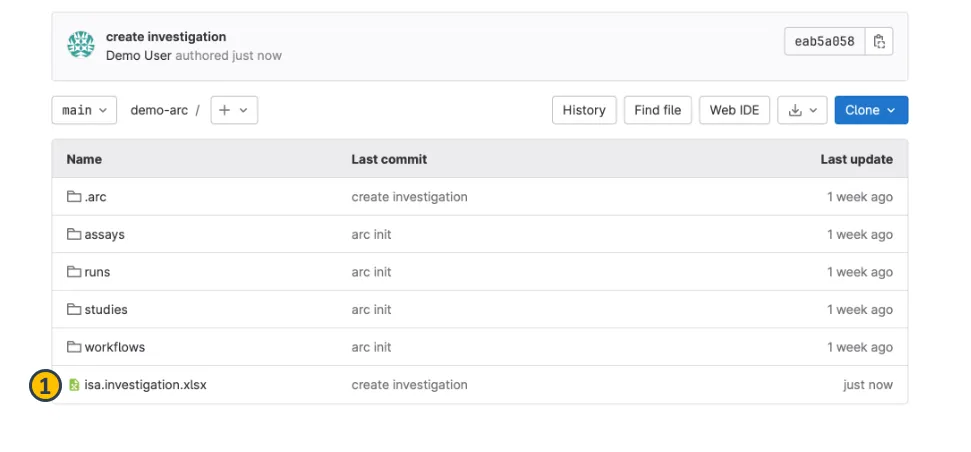Click the isa.investigation.xlsx spreadsheet file icon
The width and height of the screenshot is (971, 452).
click(x=74, y=385)
